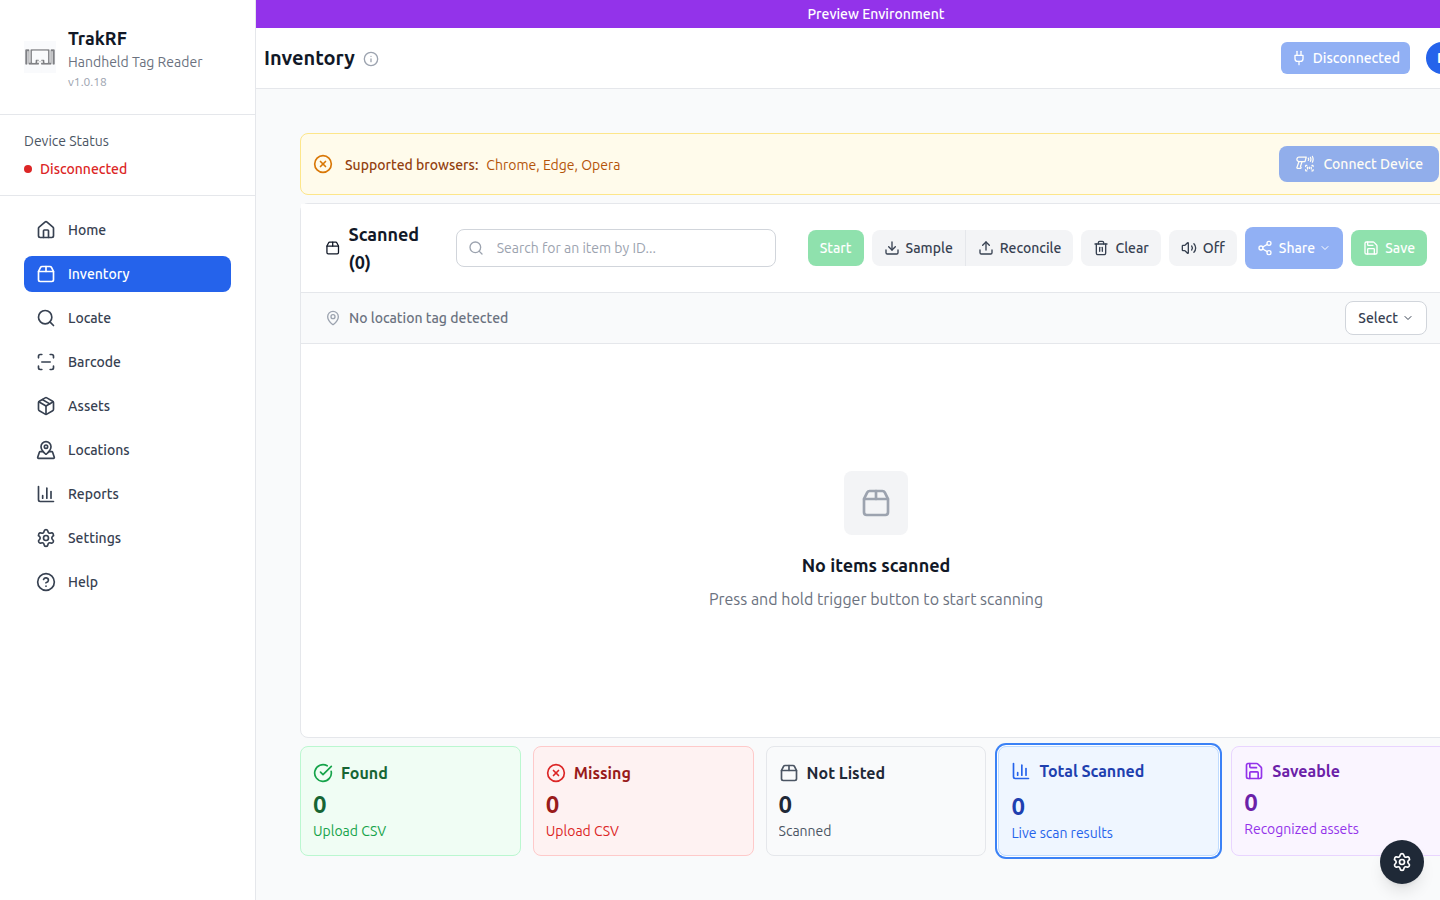1440x900 pixels.
Task: Toggle the Disconnected status button in header
Action: click(x=1344, y=58)
